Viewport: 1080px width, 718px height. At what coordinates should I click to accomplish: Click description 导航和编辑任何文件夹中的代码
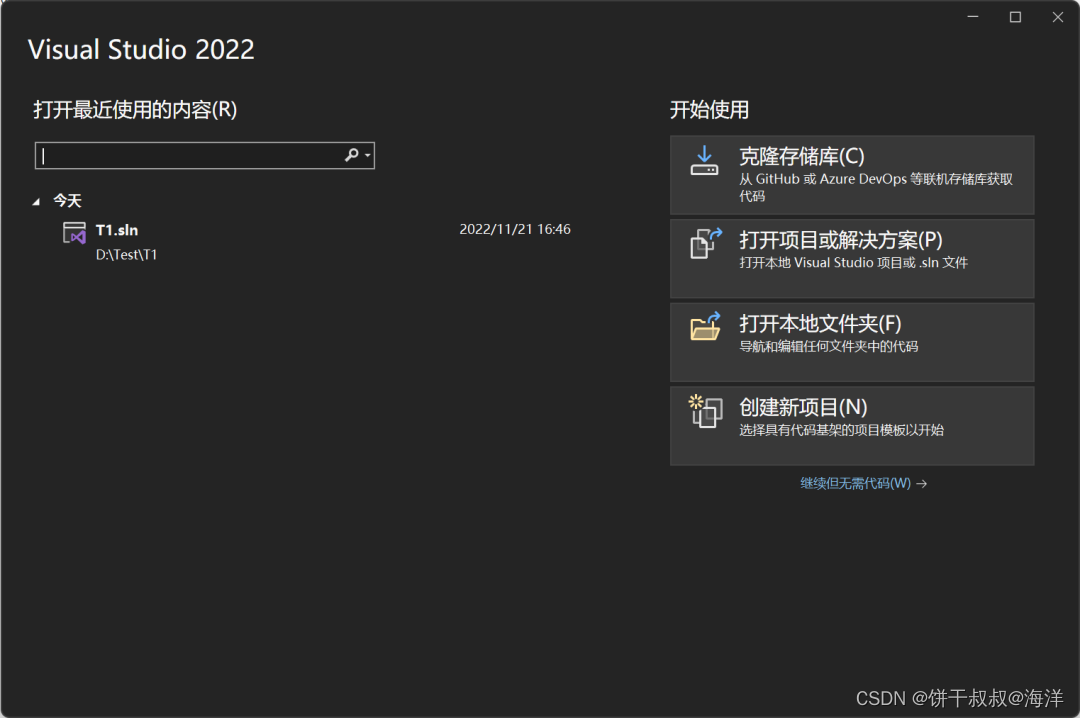tap(829, 346)
